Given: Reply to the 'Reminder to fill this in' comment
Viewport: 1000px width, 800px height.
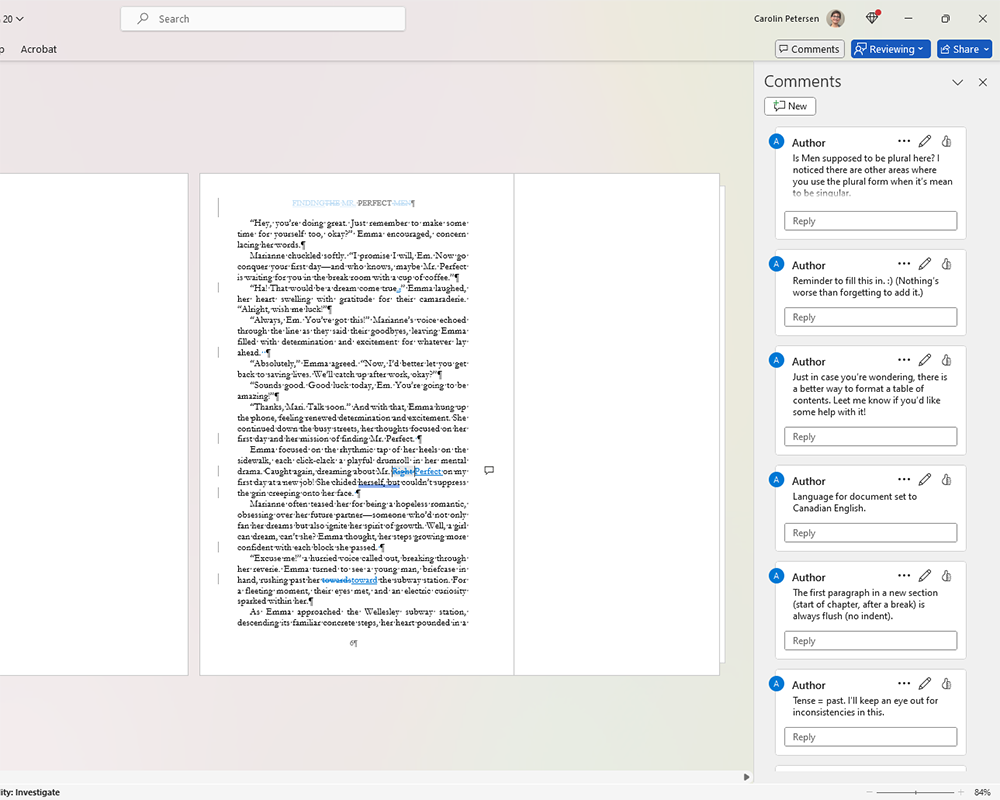Looking at the screenshot, I should (871, 317).
